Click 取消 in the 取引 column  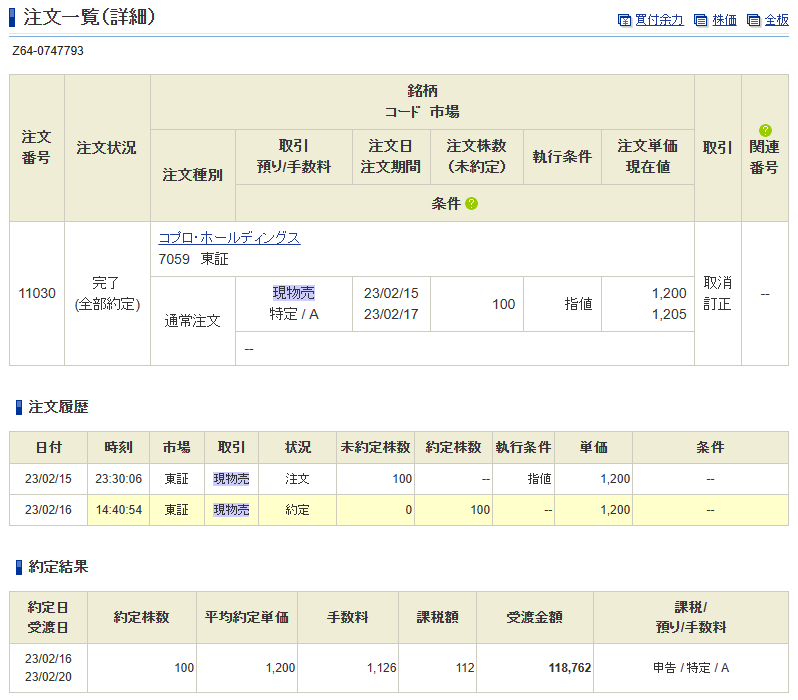(718, 283)
